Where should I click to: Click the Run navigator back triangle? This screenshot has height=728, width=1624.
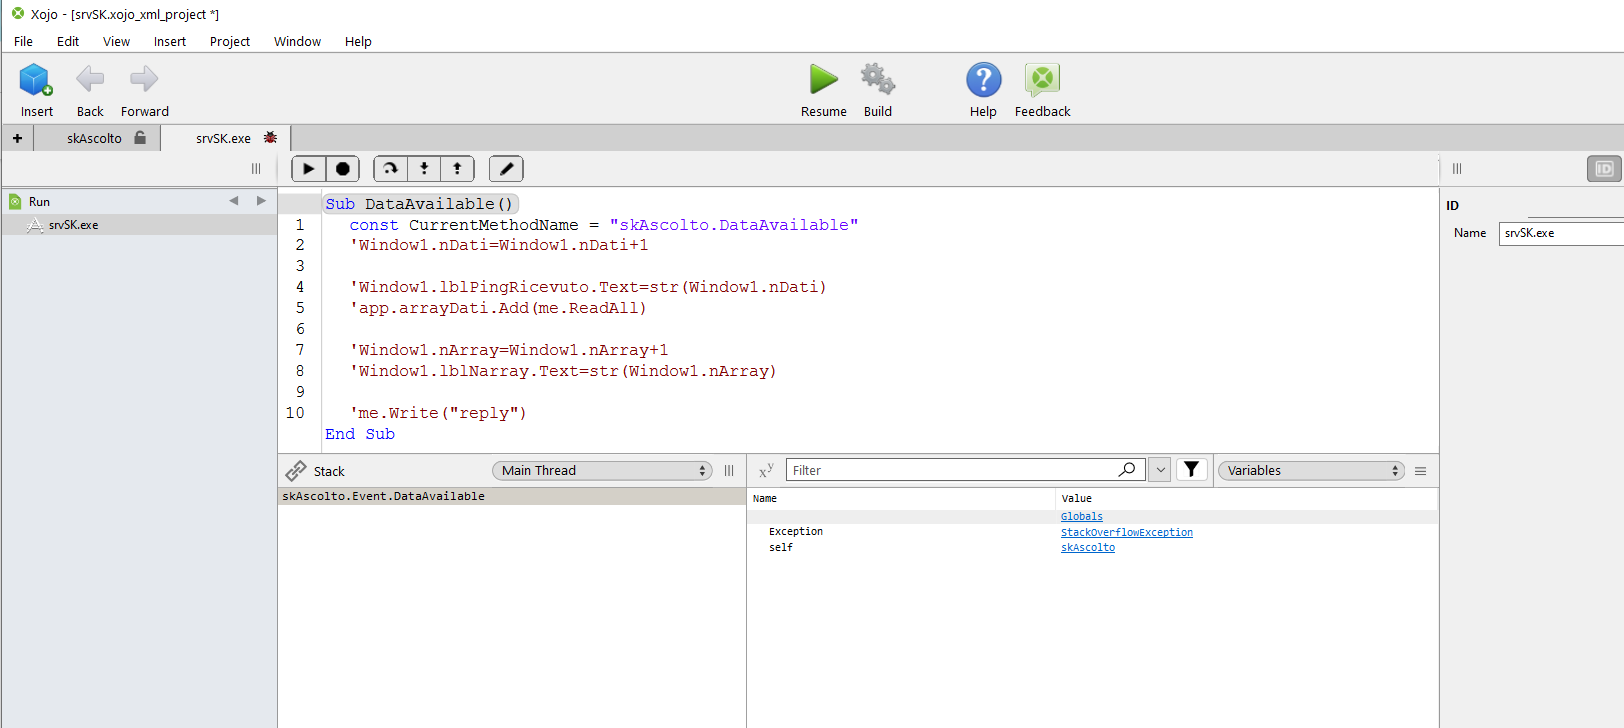click(x=234, y=201)
